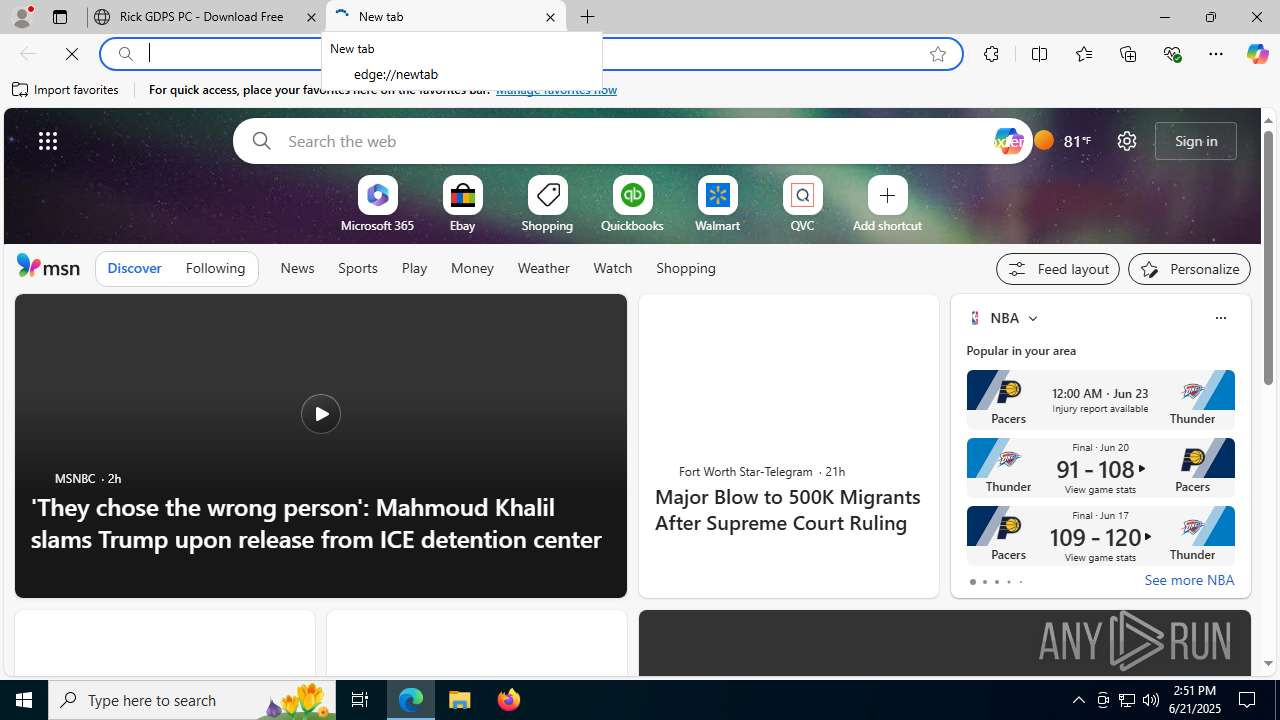Viewport: 1280px width, 720px height.
Task: Open the Feed layout options
Action: click(1058, 269)
